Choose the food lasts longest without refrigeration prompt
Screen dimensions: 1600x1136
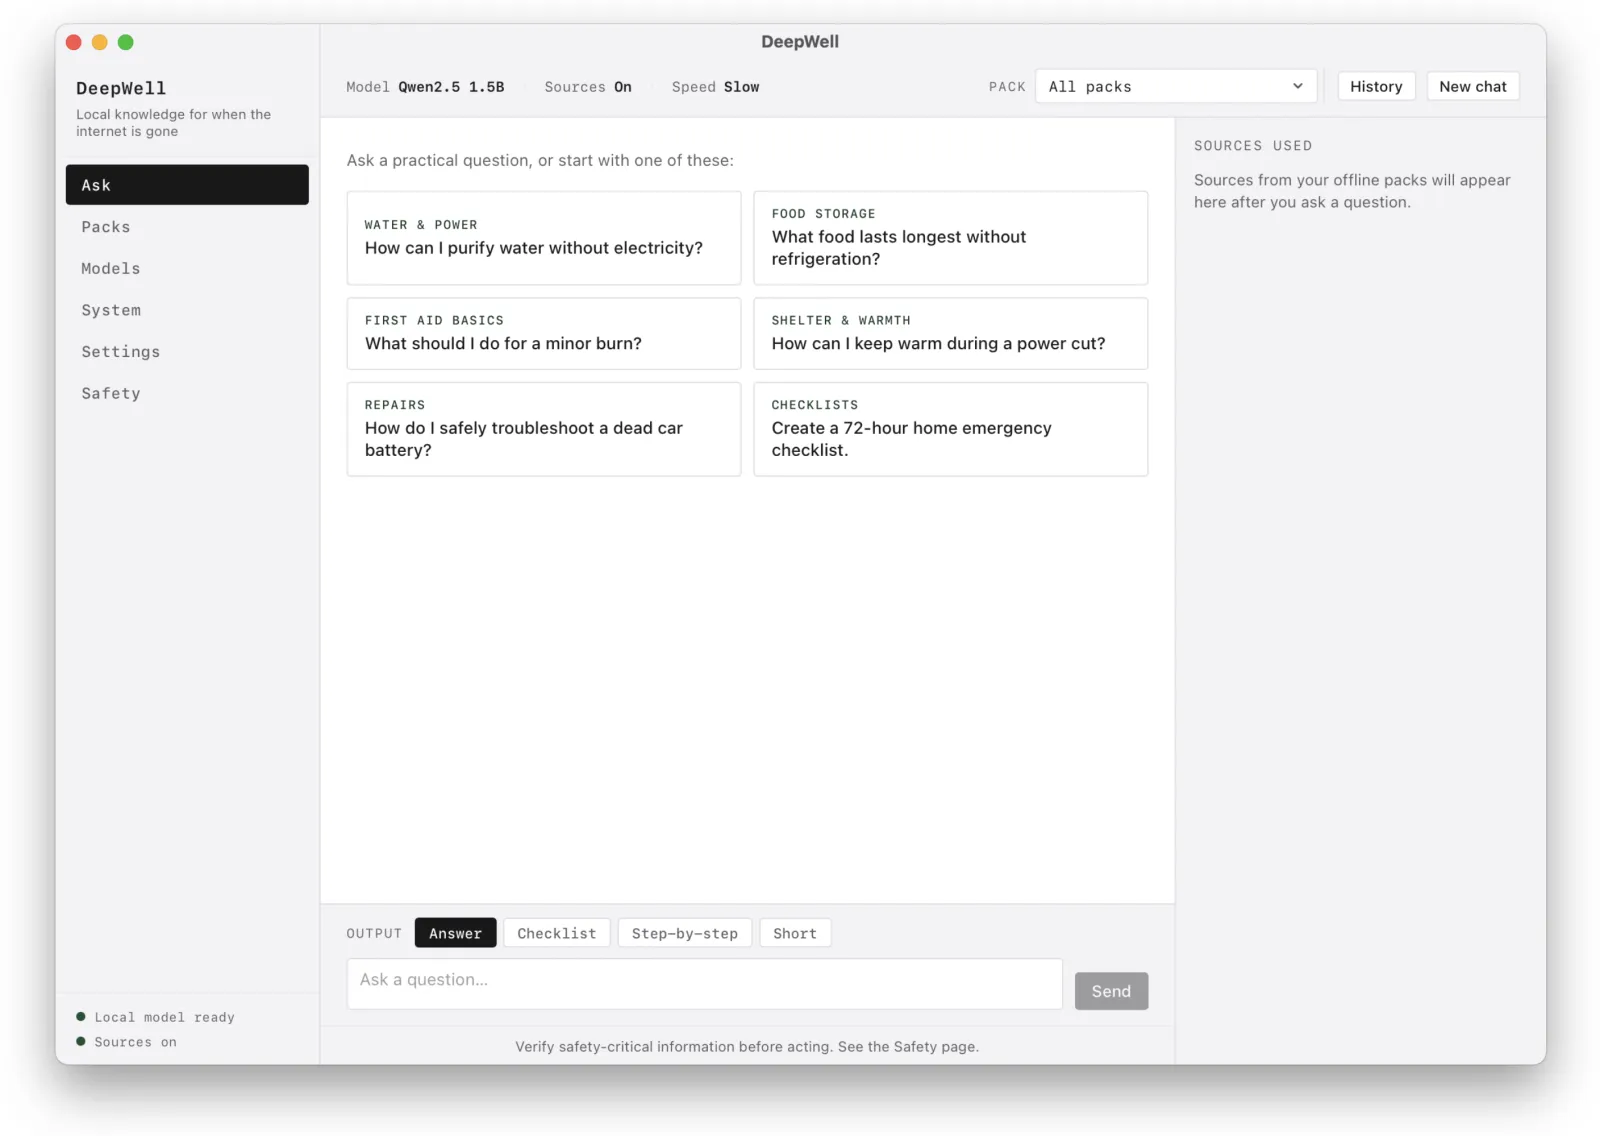click(950, 238)
